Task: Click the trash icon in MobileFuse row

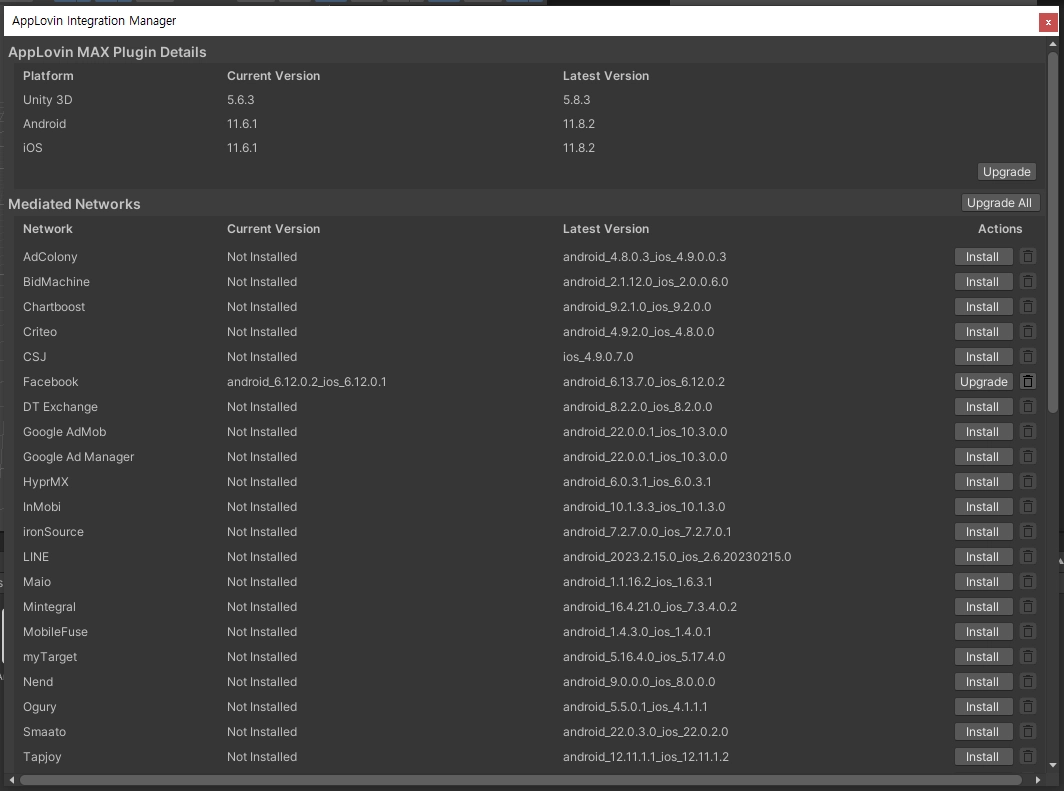Action: tap(1027, 632)
